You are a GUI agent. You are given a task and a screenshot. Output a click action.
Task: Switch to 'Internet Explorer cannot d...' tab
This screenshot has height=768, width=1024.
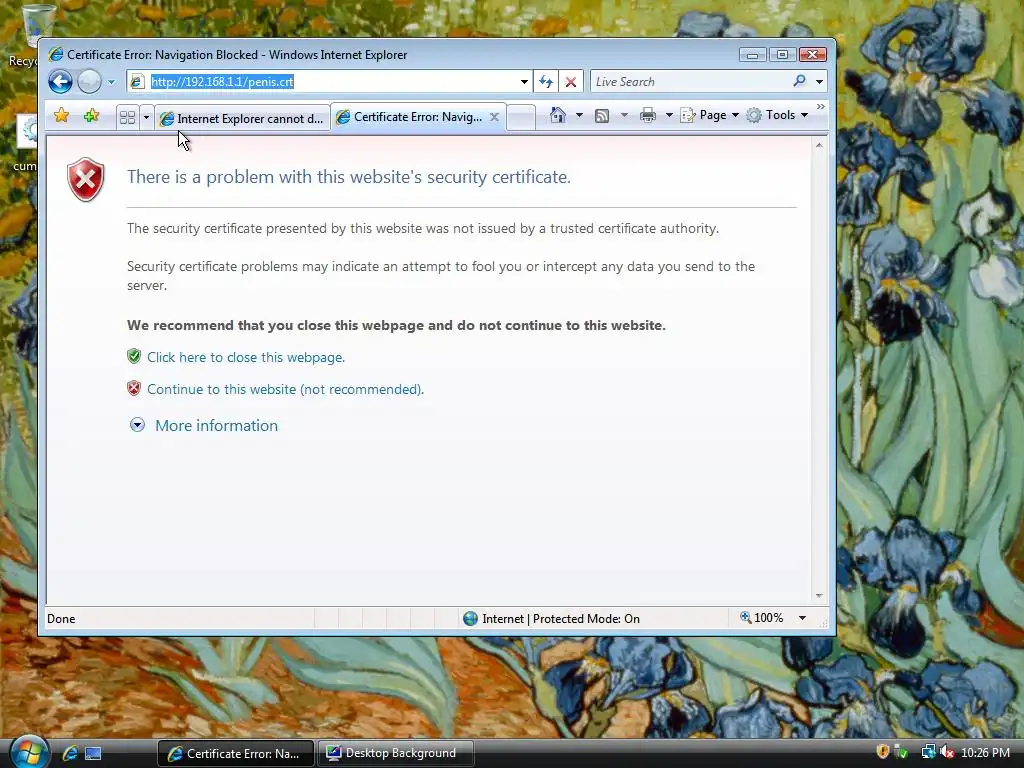[242, 118]
